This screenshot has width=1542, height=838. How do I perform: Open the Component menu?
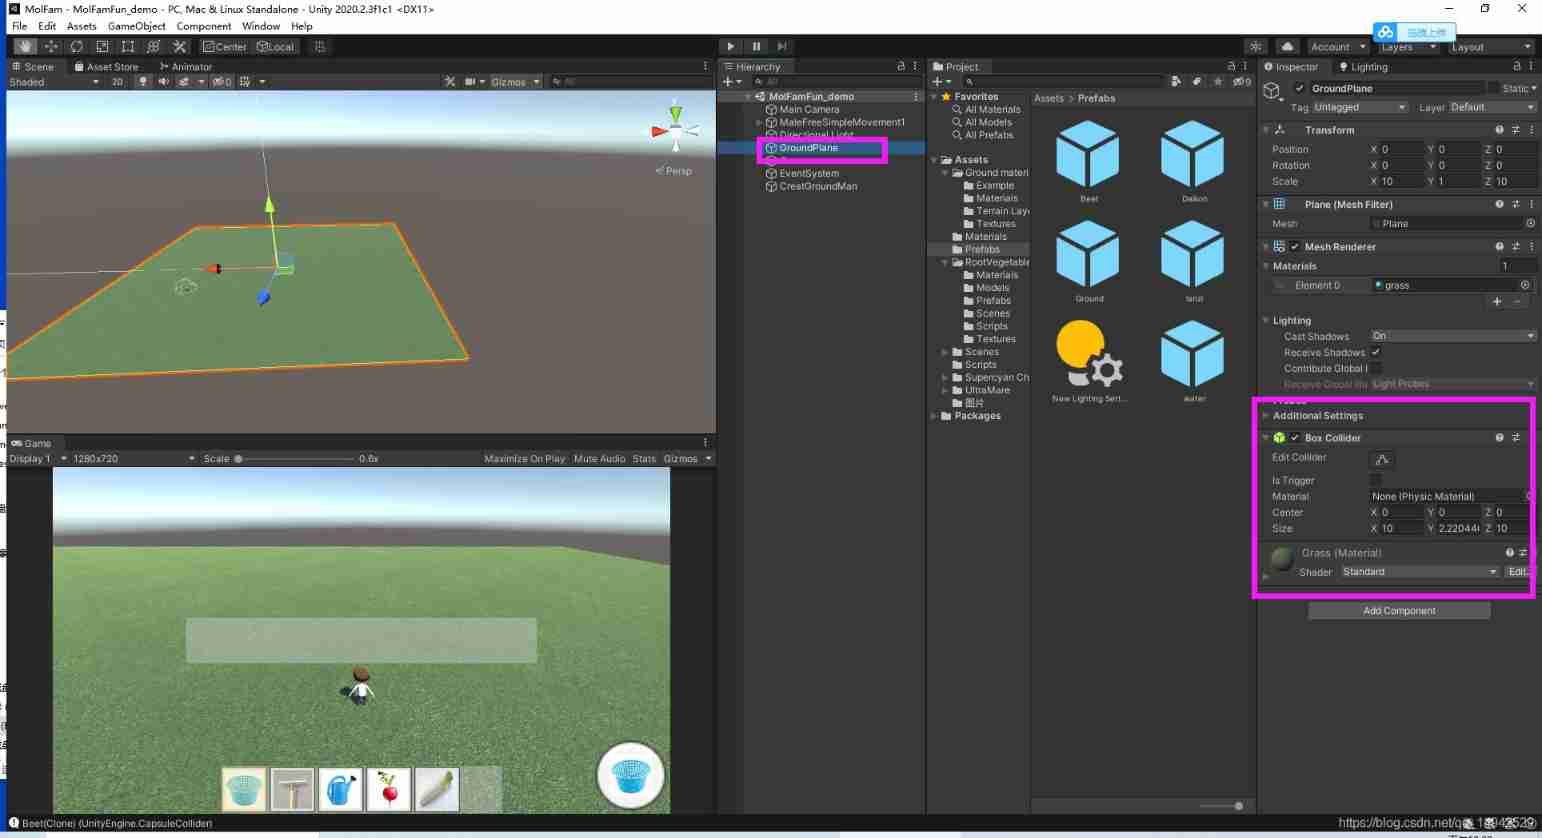(x=203, y=26)
